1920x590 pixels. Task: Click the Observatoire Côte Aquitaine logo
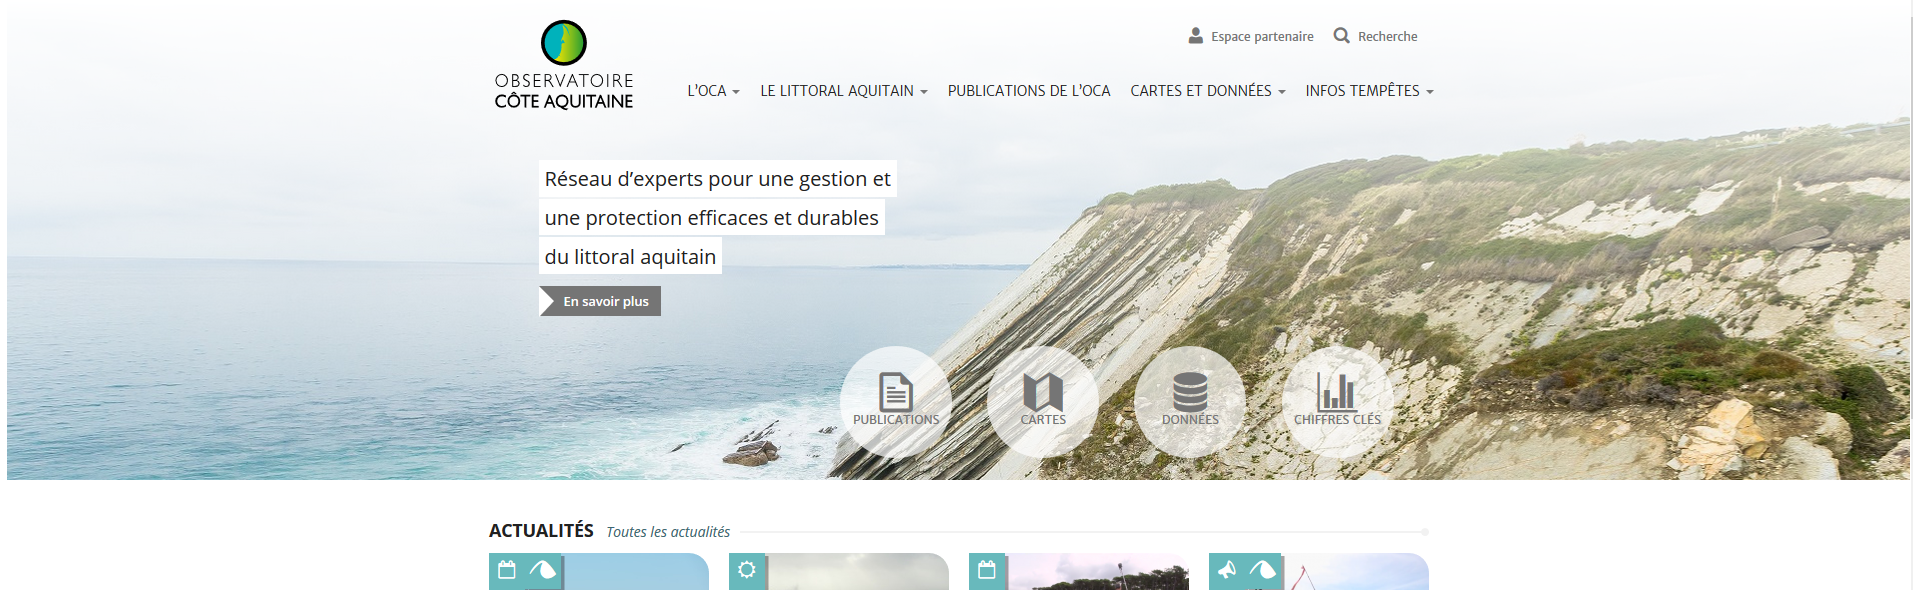tap(564, 65)
